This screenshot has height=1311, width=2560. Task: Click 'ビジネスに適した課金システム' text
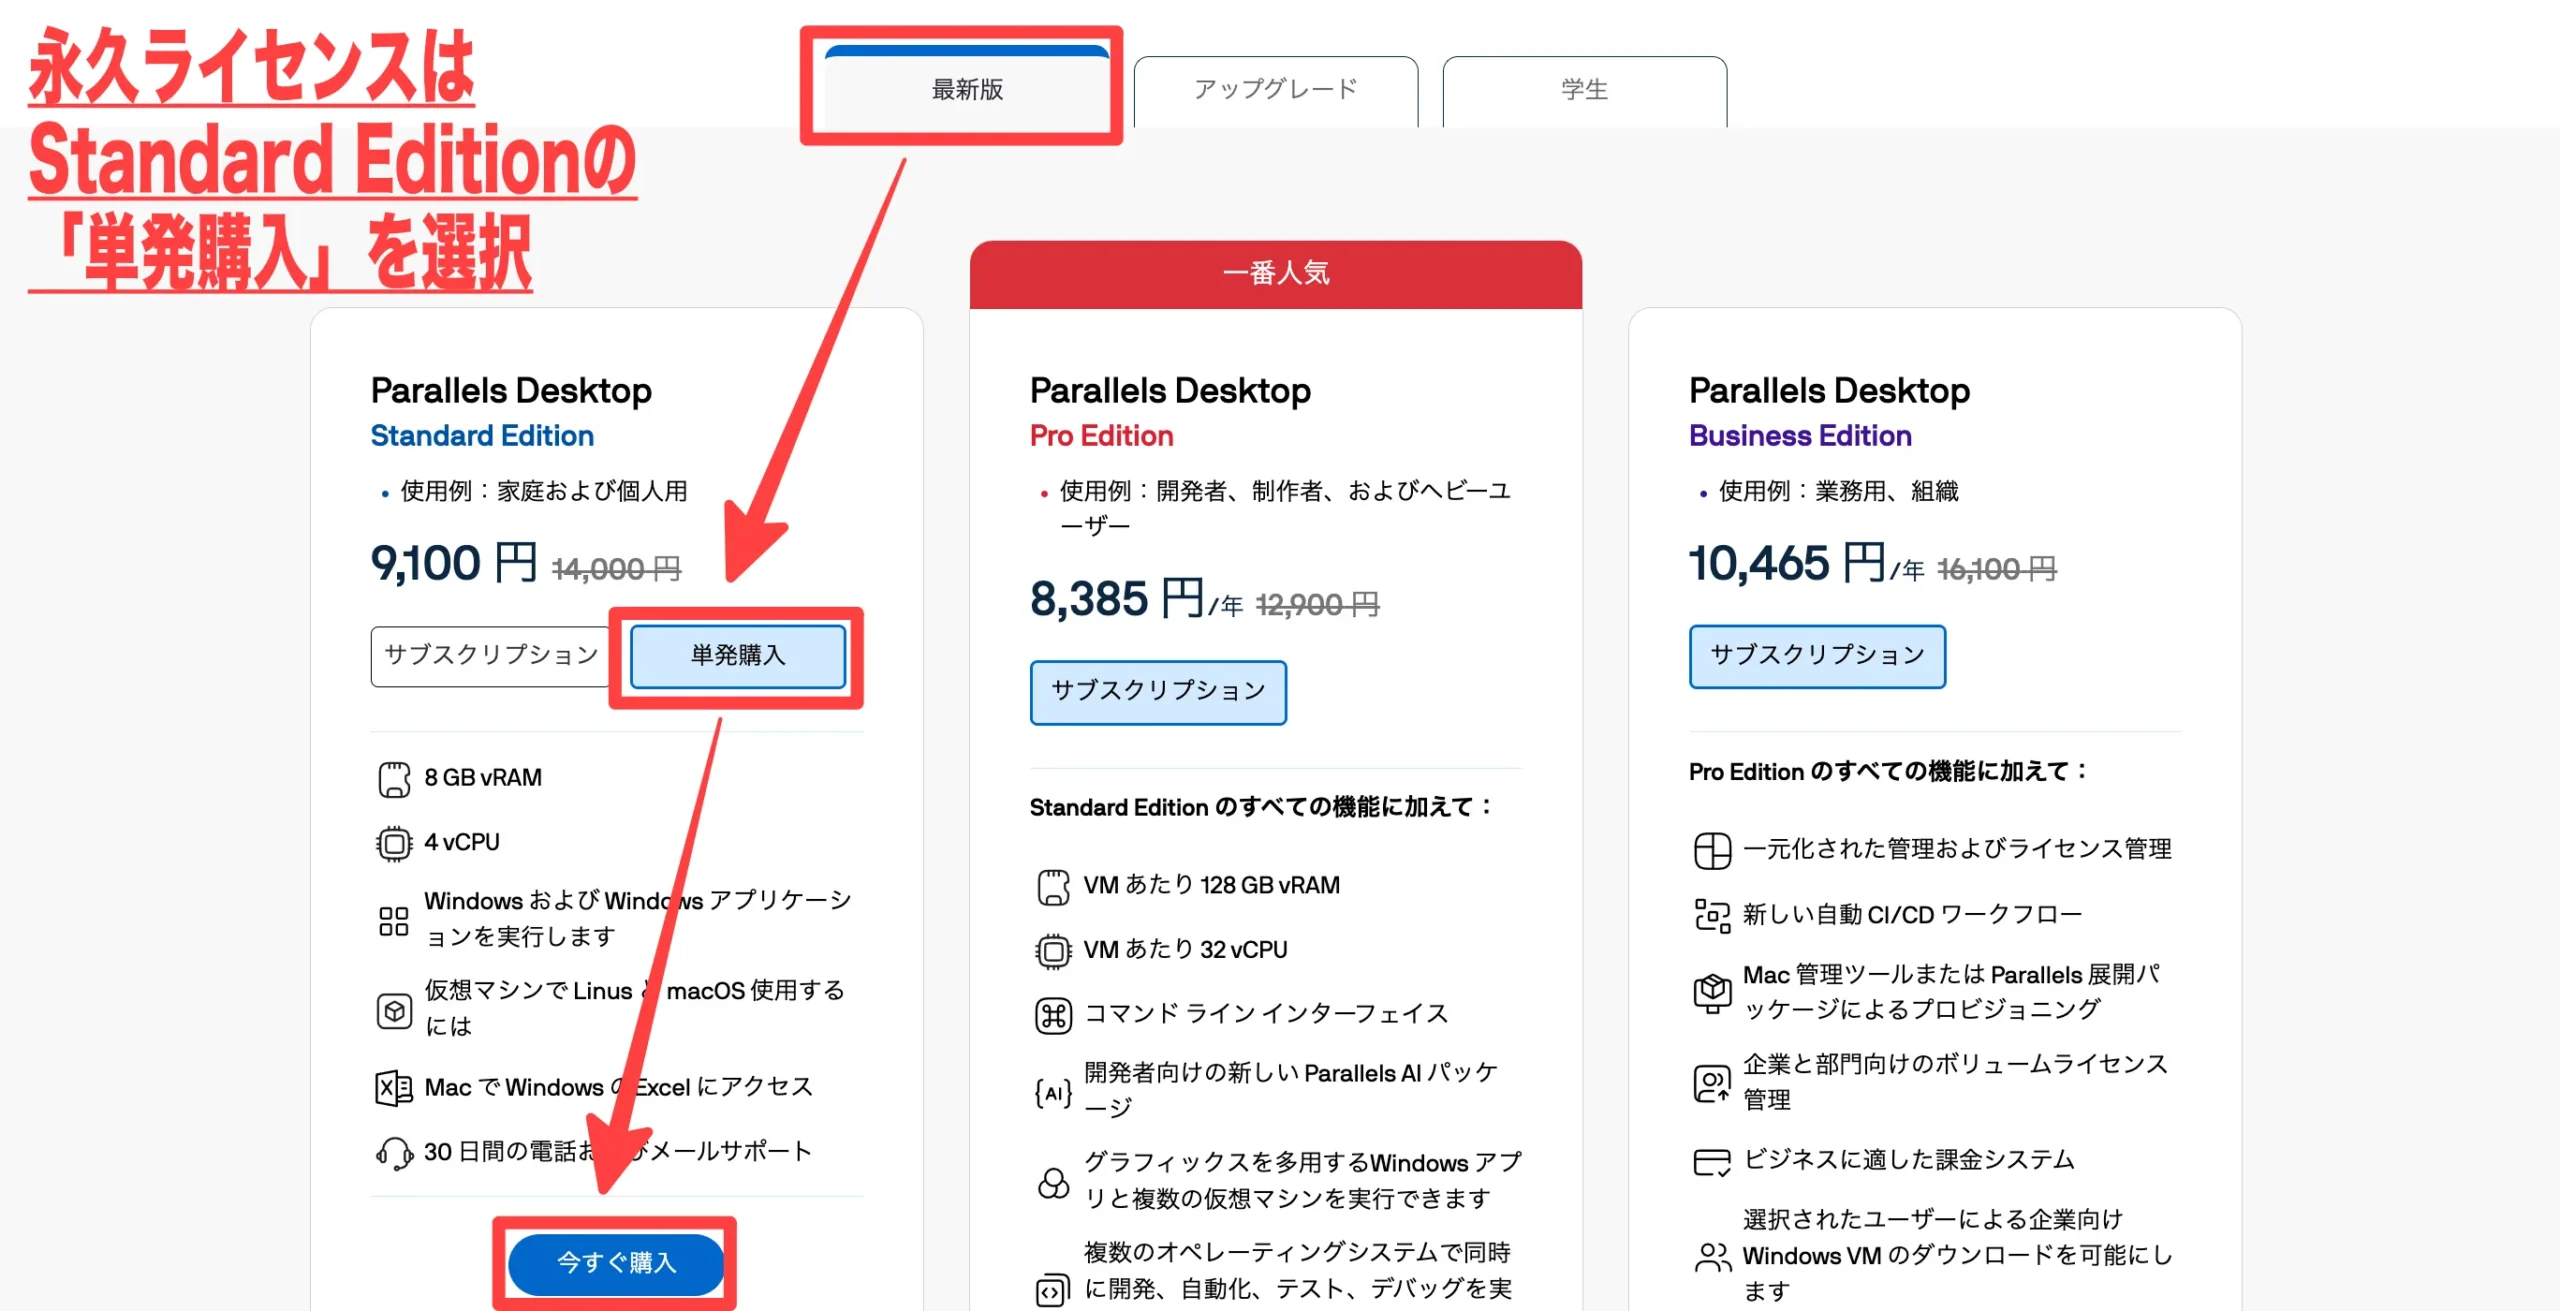coord(1909,1159)
